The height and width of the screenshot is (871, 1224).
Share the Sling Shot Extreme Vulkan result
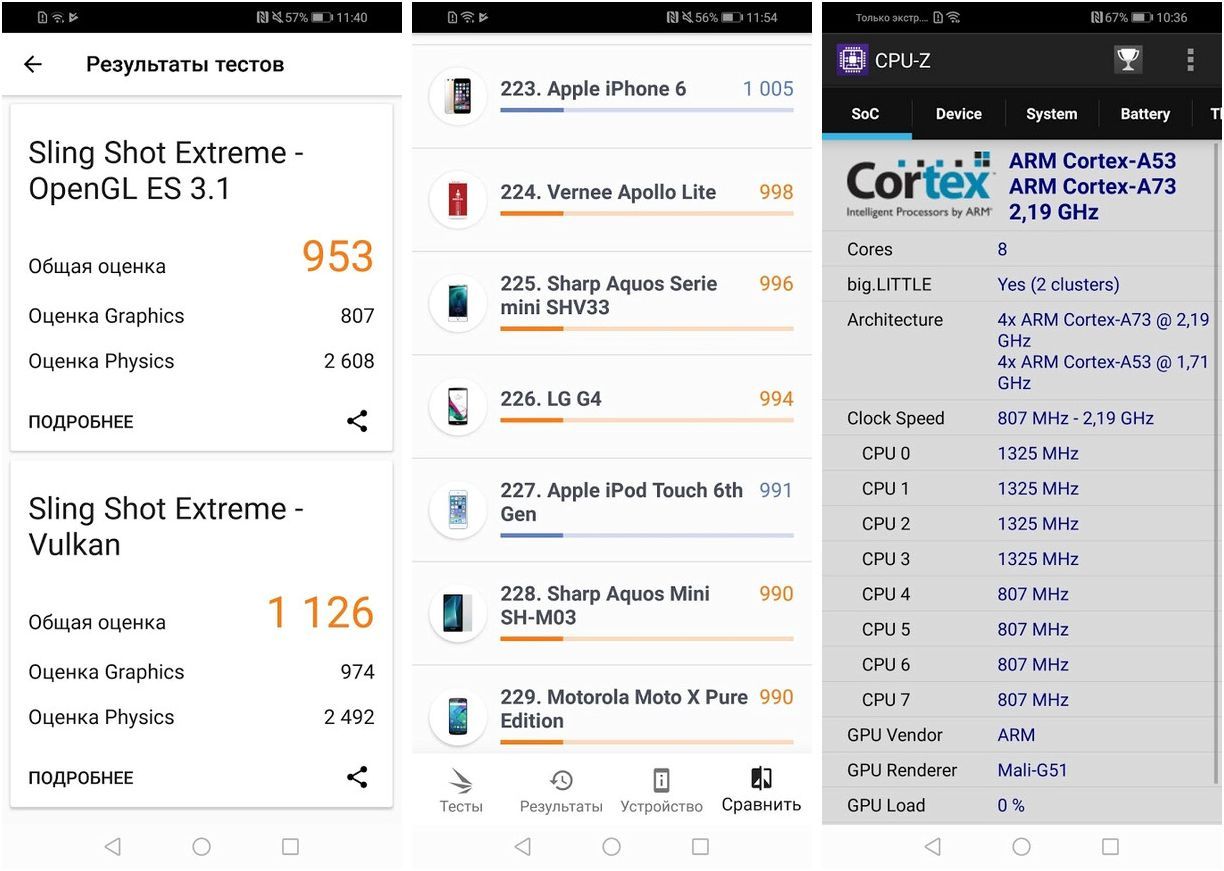(357, 777)
